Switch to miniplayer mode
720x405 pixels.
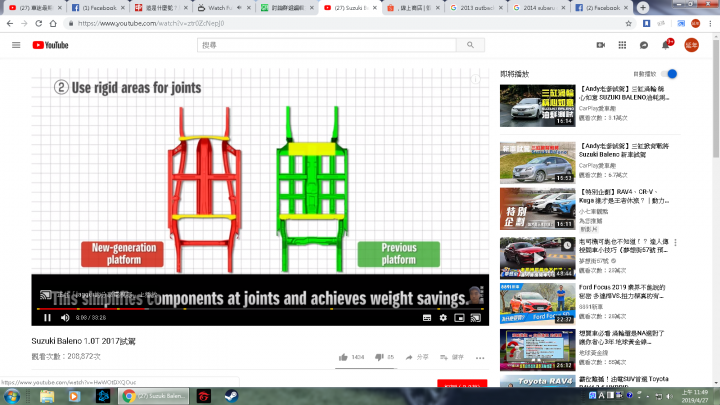[x=459, y=317]
